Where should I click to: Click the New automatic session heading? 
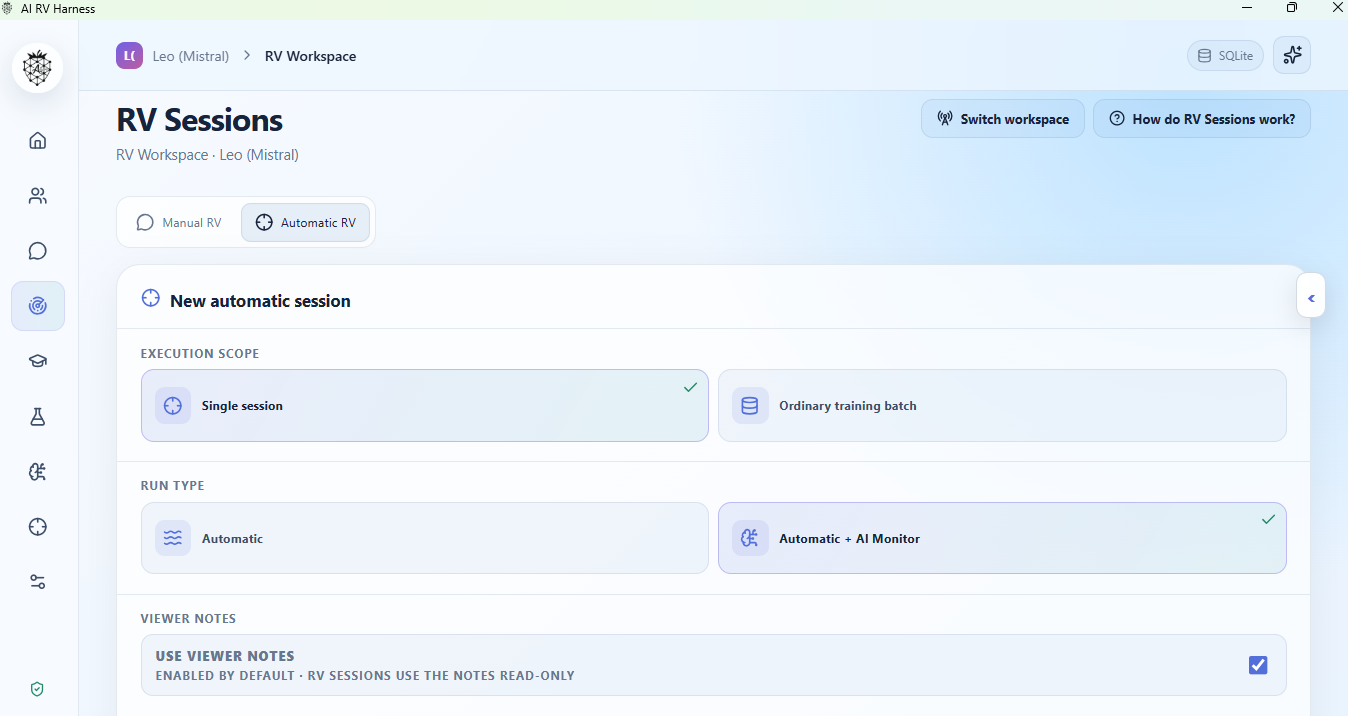click(261, 301)
